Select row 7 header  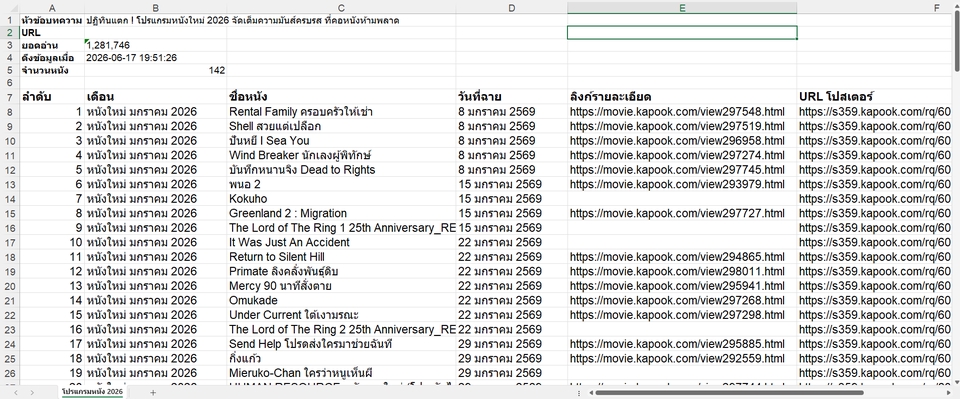(x=10, y=97)
